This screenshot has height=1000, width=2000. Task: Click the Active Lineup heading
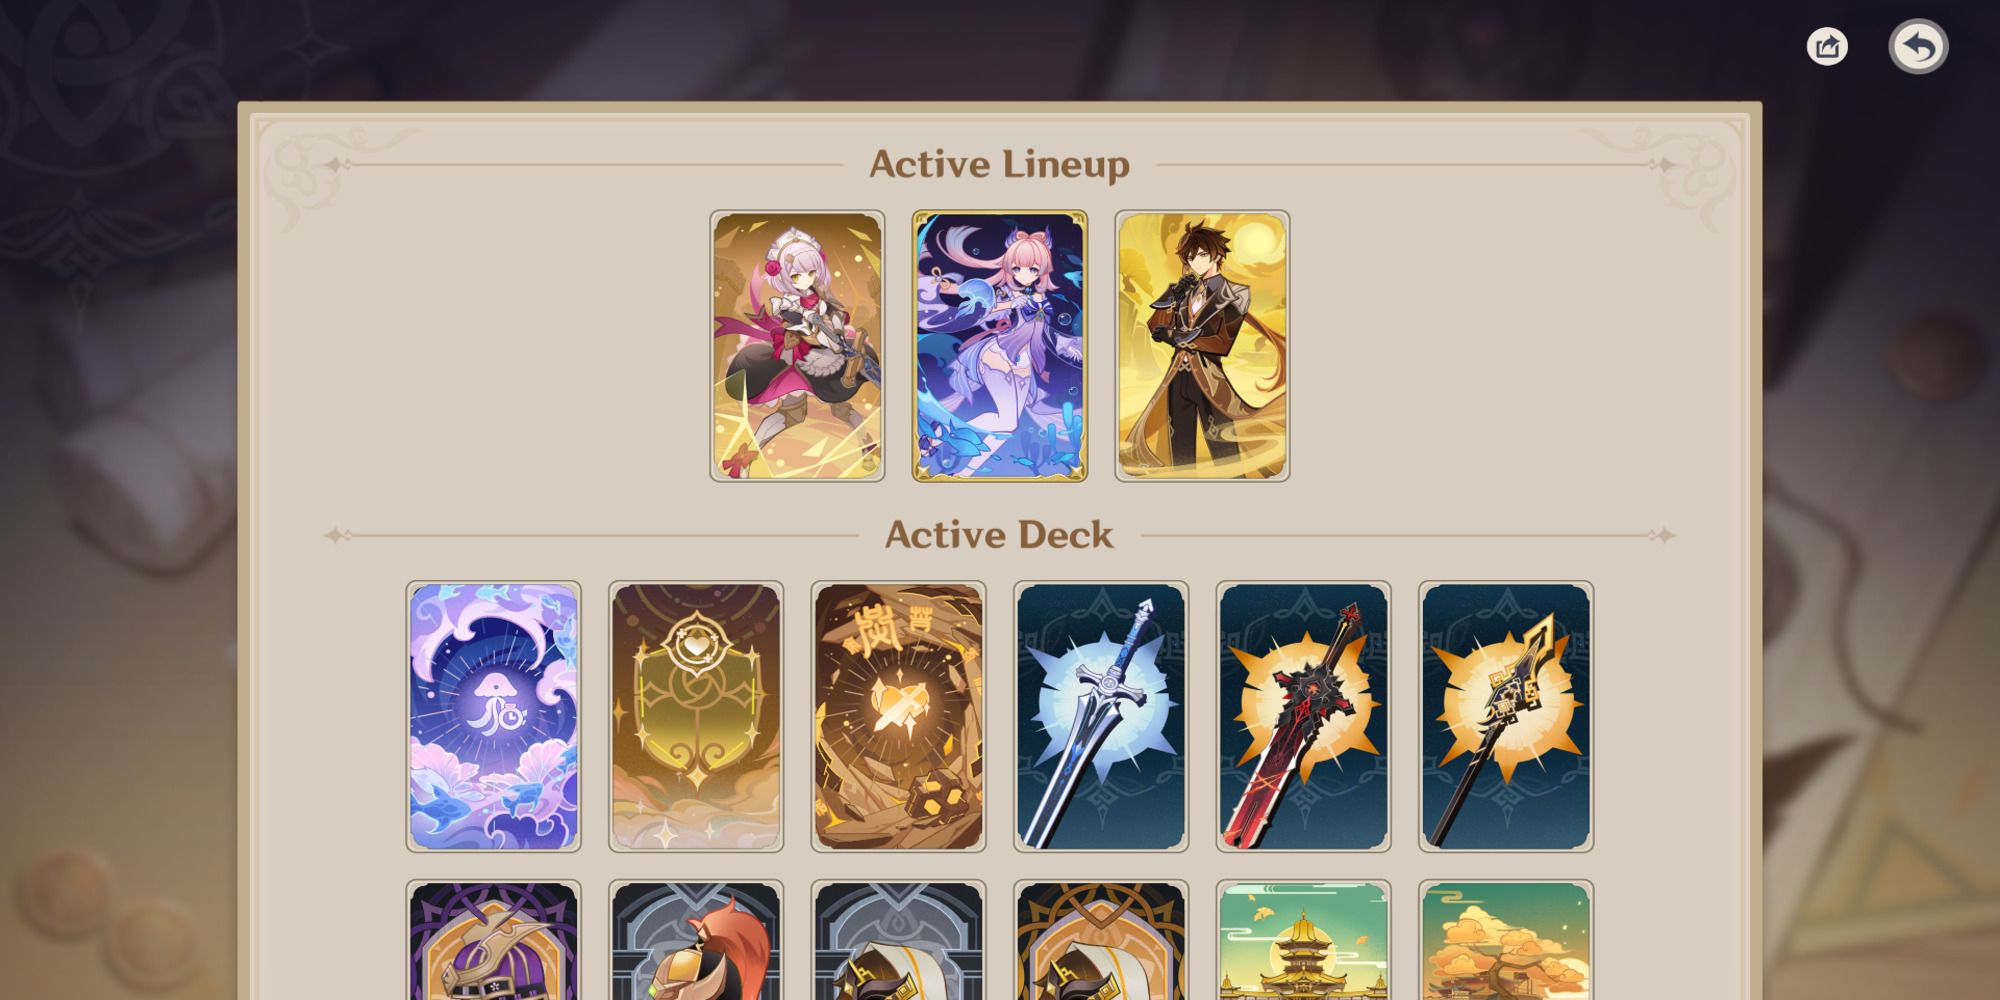click(x=1000, y=165)
